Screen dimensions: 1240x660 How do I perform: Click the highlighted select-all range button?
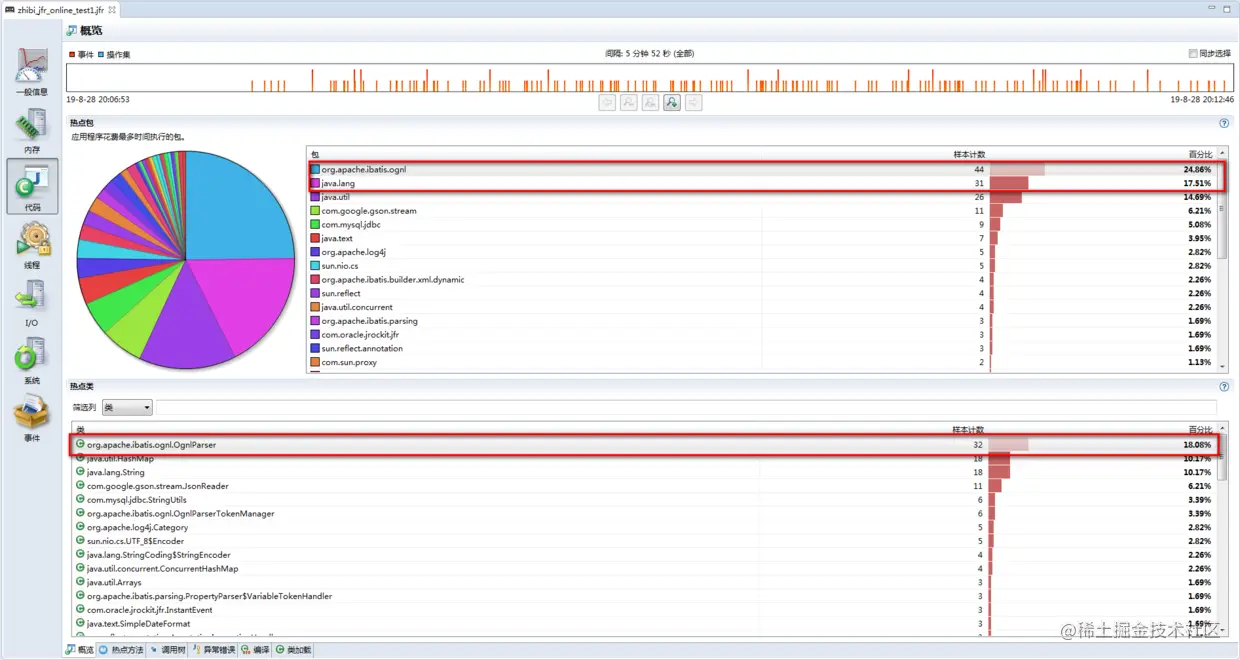672,102
